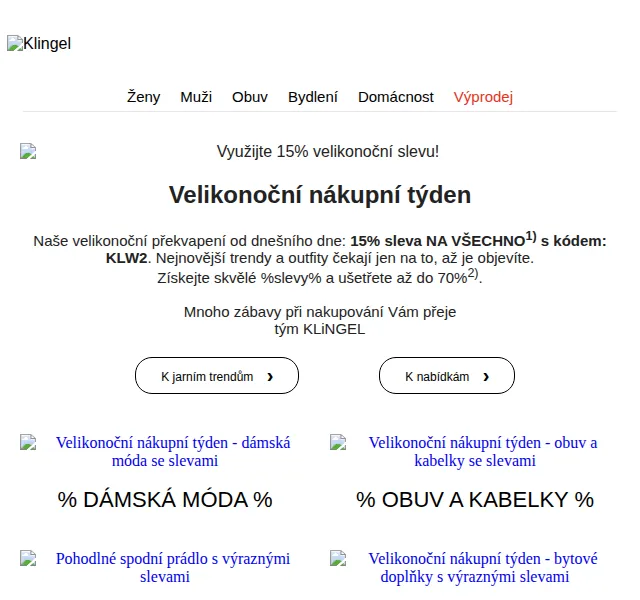The height and width of the screenshot is (600, 640).
Task: Open the red Výprodej link
Action: click(483, 97)
